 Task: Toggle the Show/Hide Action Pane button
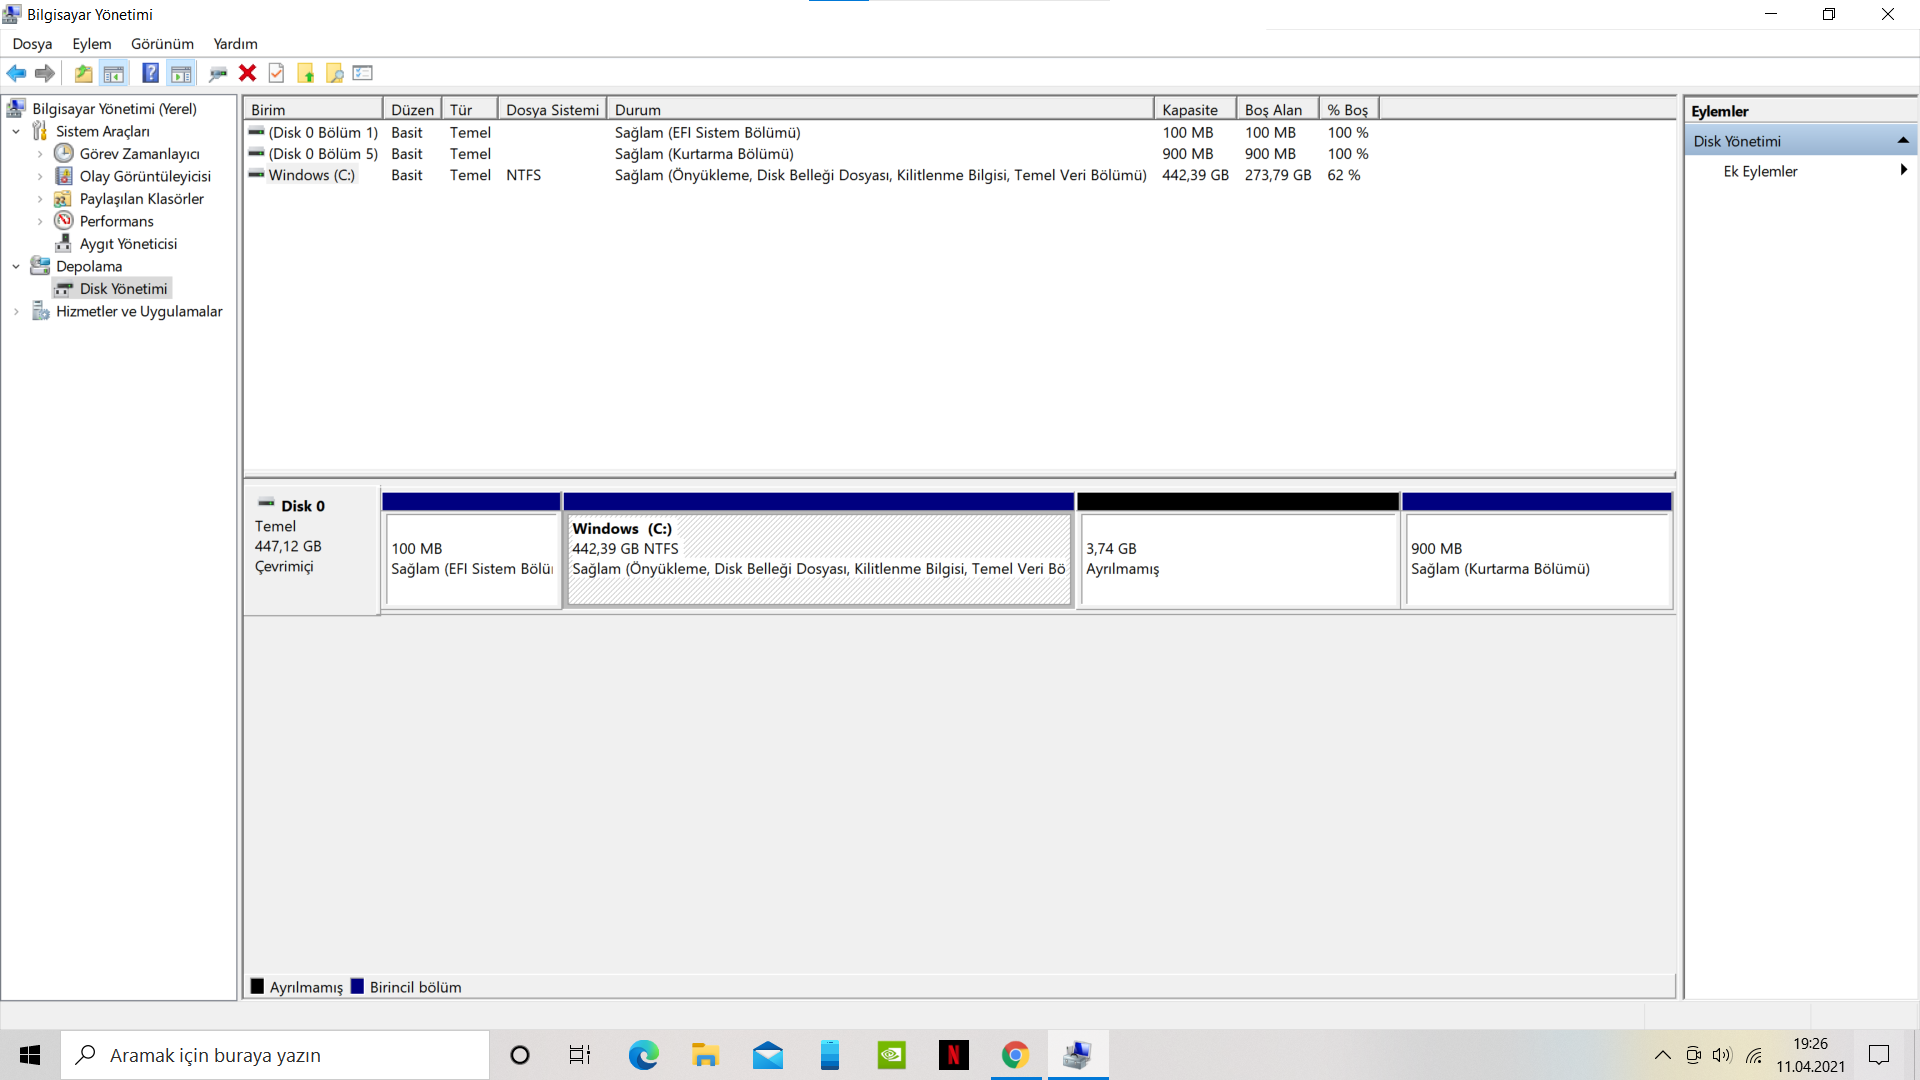point(181,73)
